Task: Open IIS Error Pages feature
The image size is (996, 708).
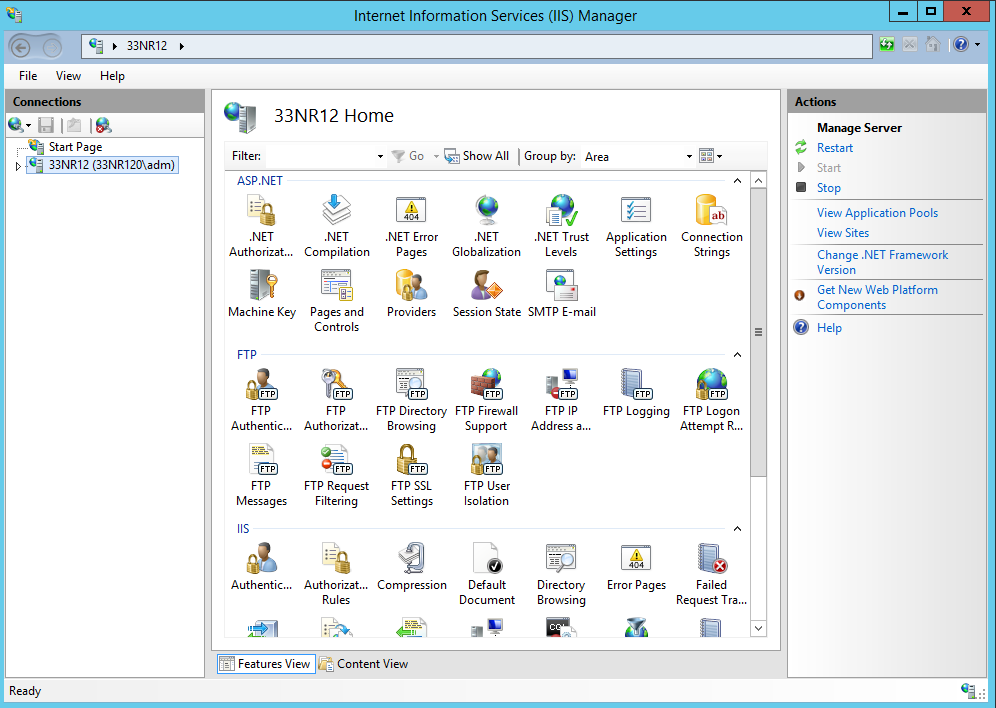Action: 636,566
